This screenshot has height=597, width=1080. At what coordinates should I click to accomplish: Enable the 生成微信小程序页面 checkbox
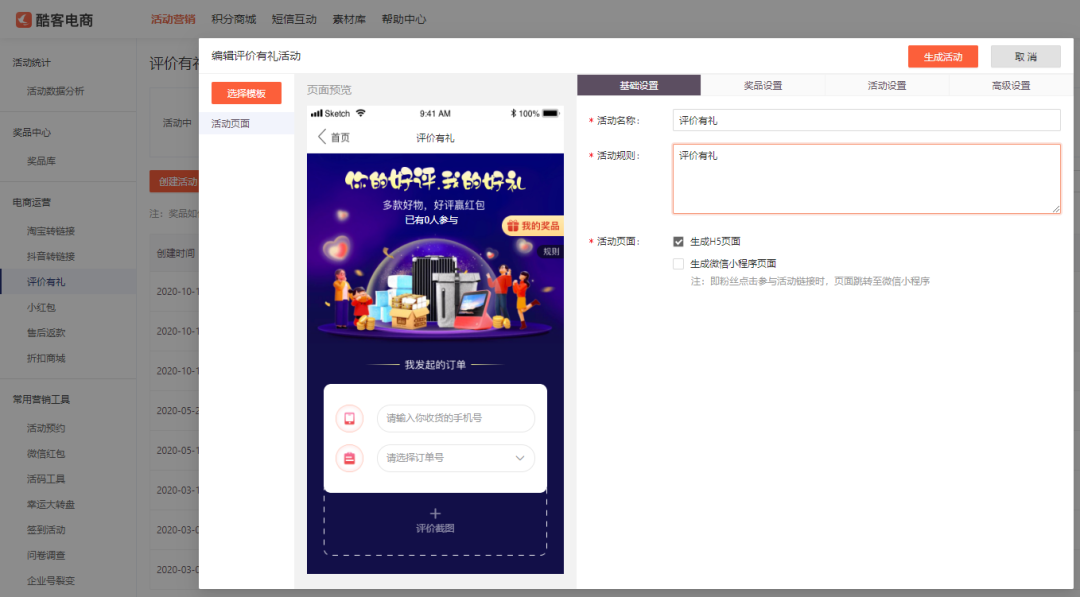click(678, 264)
